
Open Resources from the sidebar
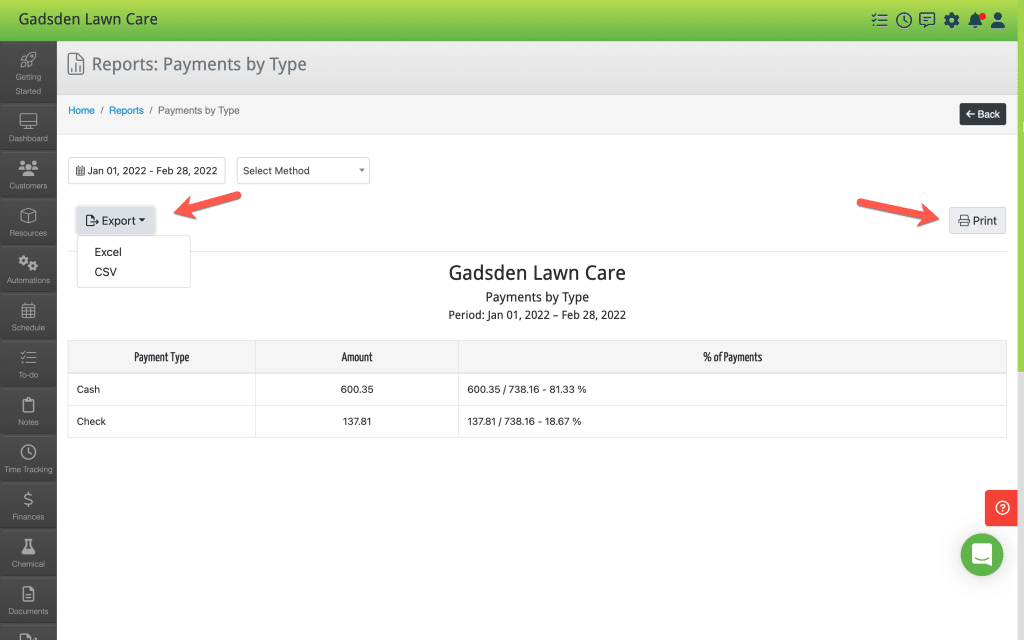(x=28, y=221)
